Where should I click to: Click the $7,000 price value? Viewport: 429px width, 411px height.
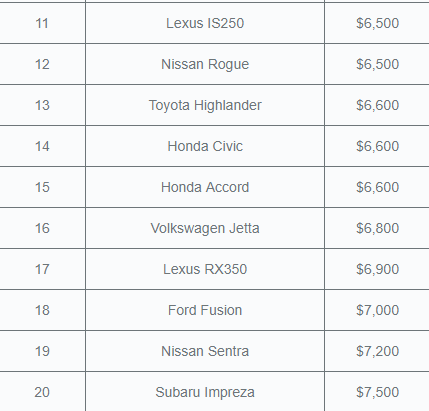point(377,310)
